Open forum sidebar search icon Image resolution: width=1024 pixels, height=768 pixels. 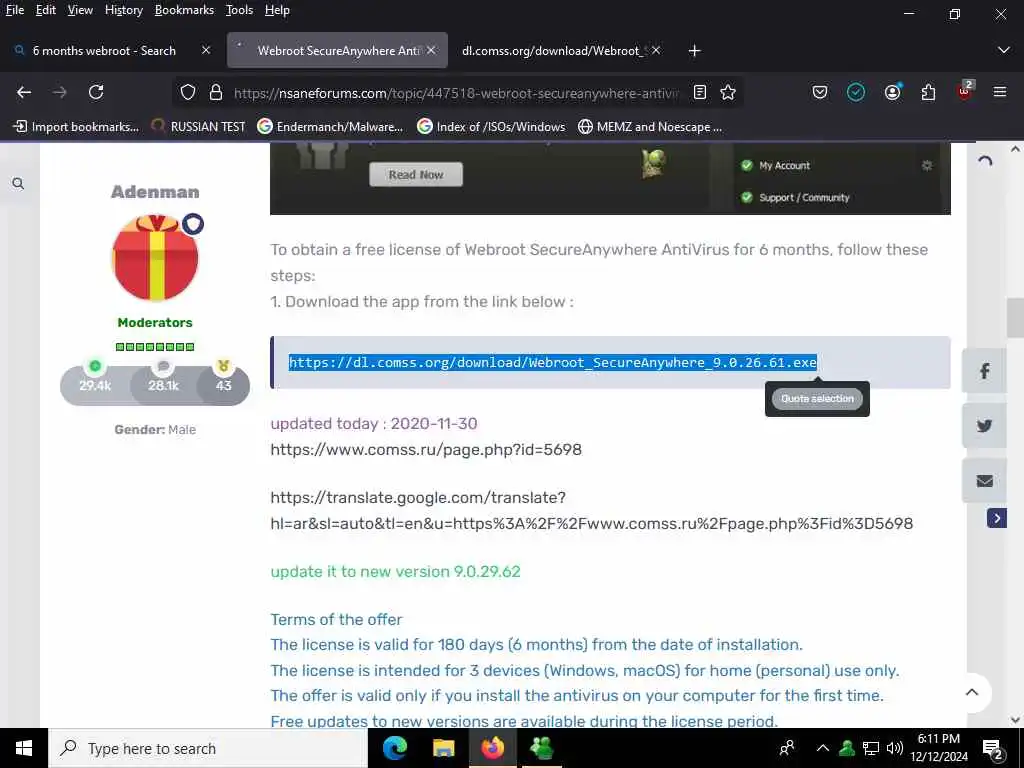pos(18,184)
